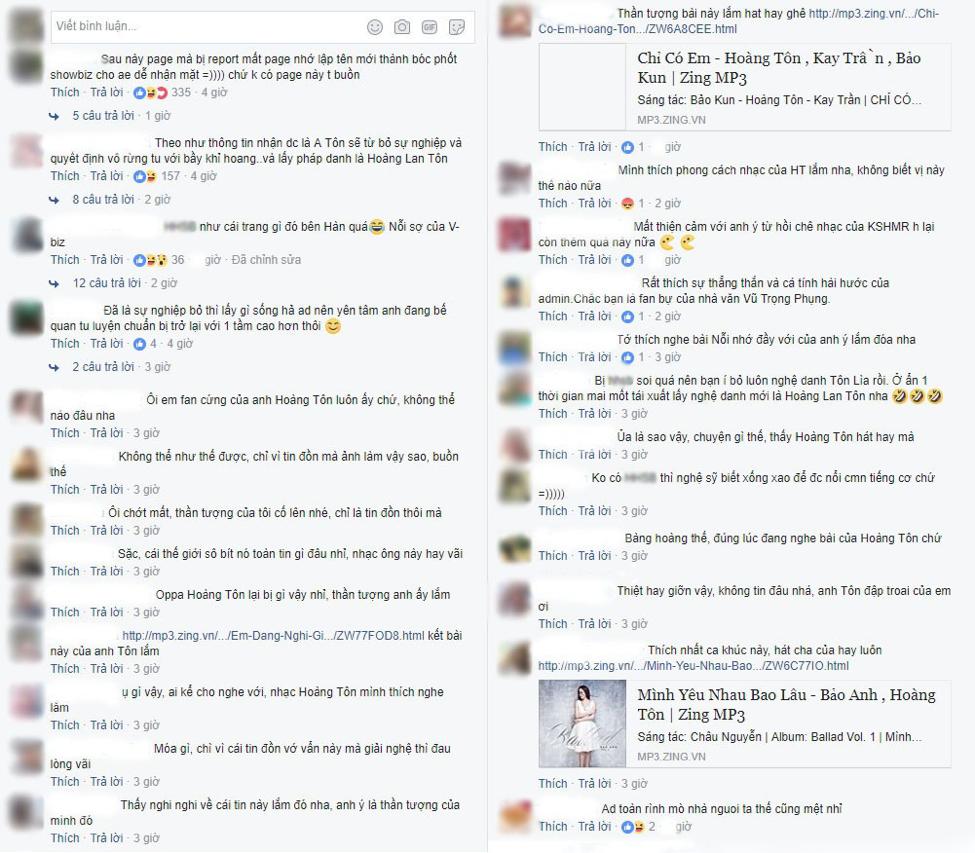Click Thích on Vũ Trọng Phụng comment

coord(553,316)
